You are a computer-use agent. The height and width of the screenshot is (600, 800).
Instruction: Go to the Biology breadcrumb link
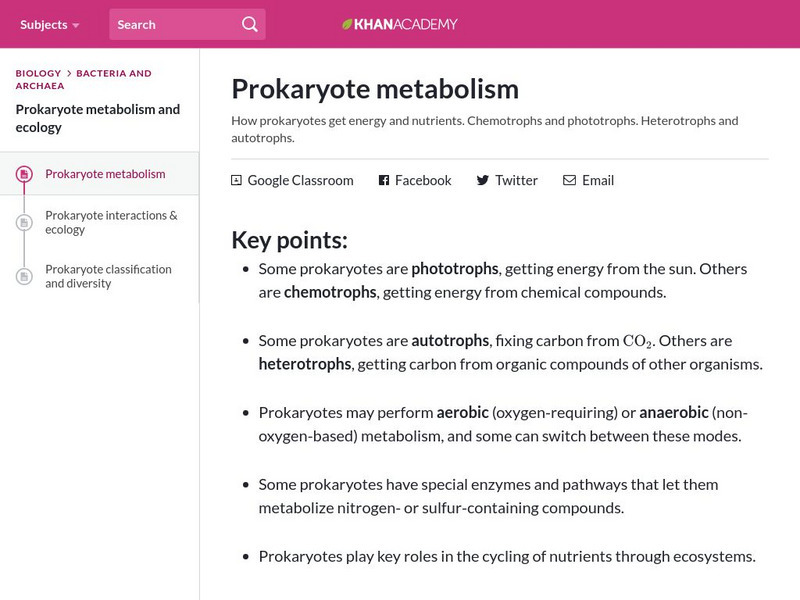coord(38,73)
